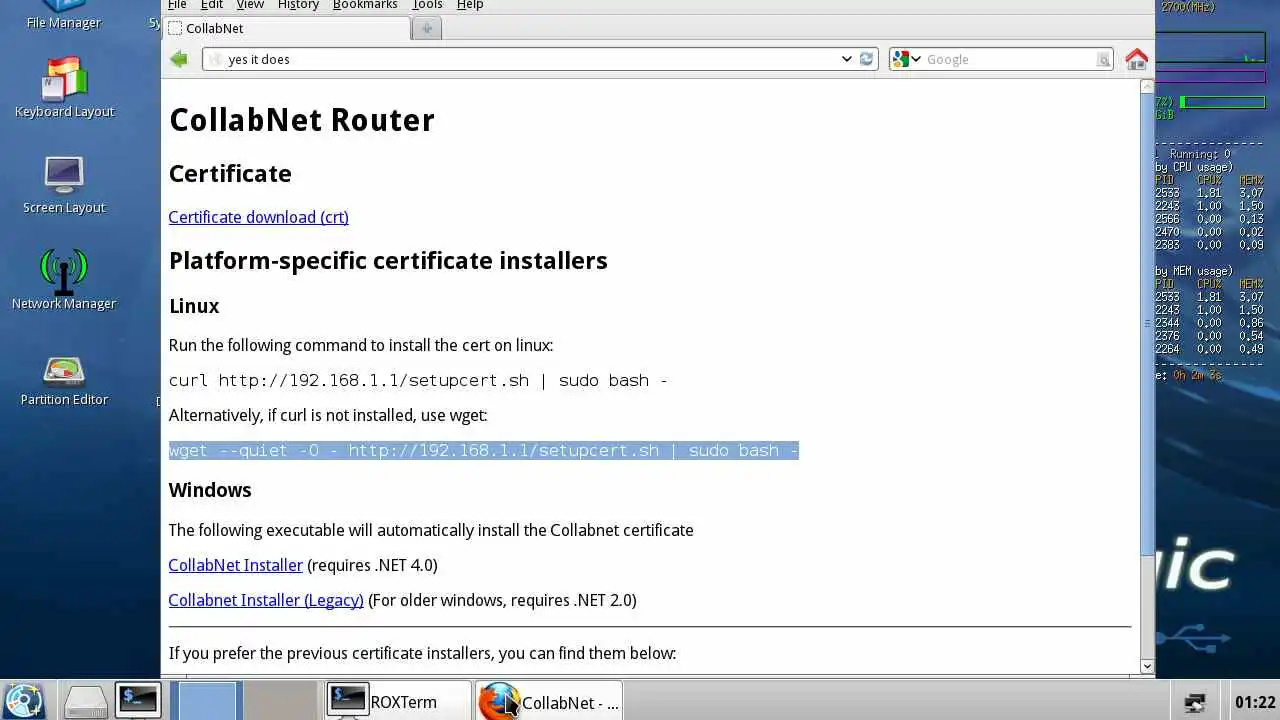Viewport: 1280px width, 720px height.
Task: Open the File menu
Action: pyautogui.click(x=177, y=5)
